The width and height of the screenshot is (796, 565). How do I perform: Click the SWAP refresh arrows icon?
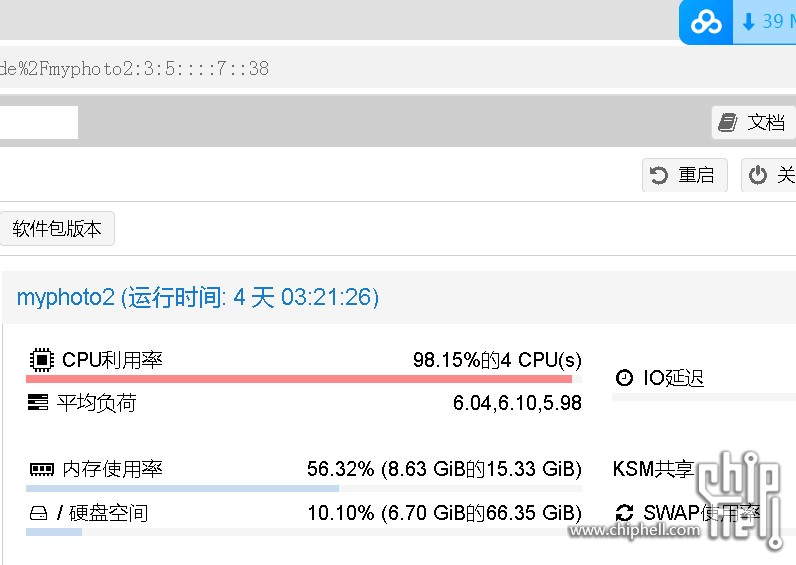[x=624, y=513]
